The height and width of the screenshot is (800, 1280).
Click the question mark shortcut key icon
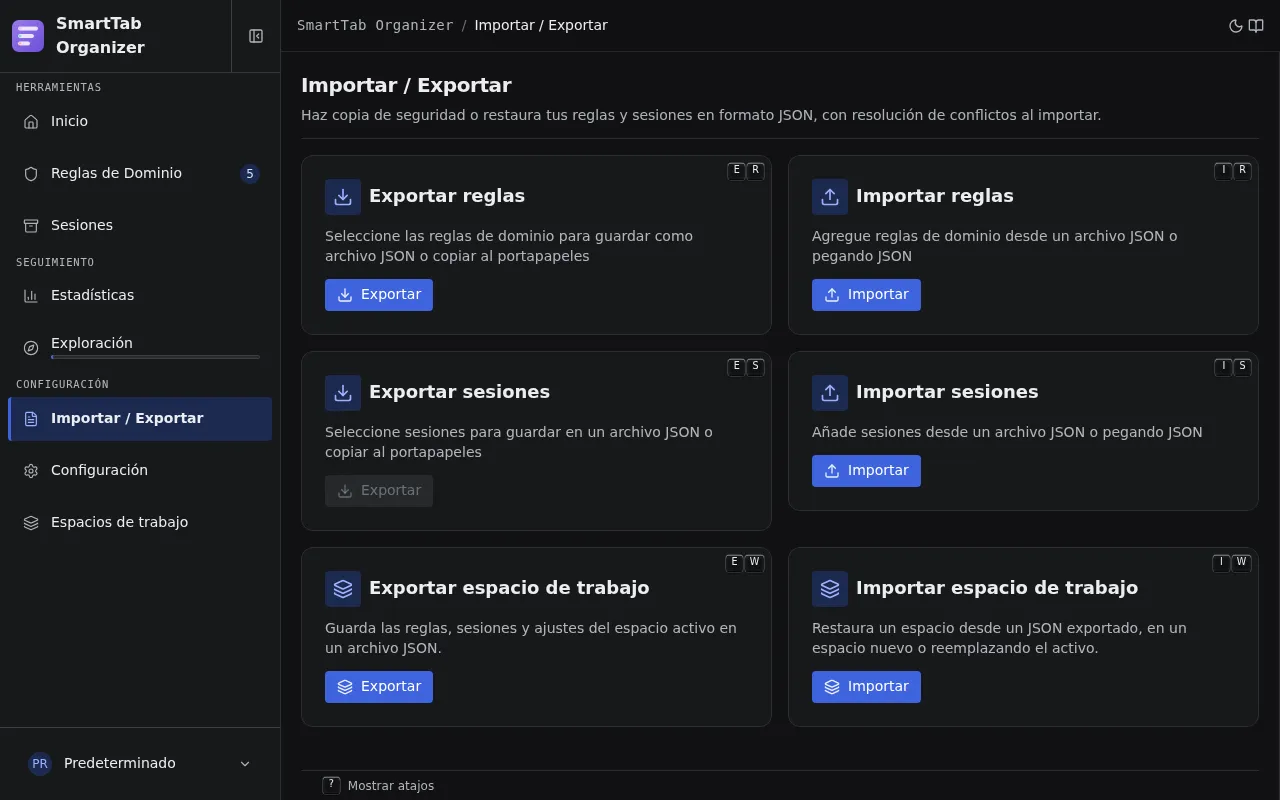(331, 785)
